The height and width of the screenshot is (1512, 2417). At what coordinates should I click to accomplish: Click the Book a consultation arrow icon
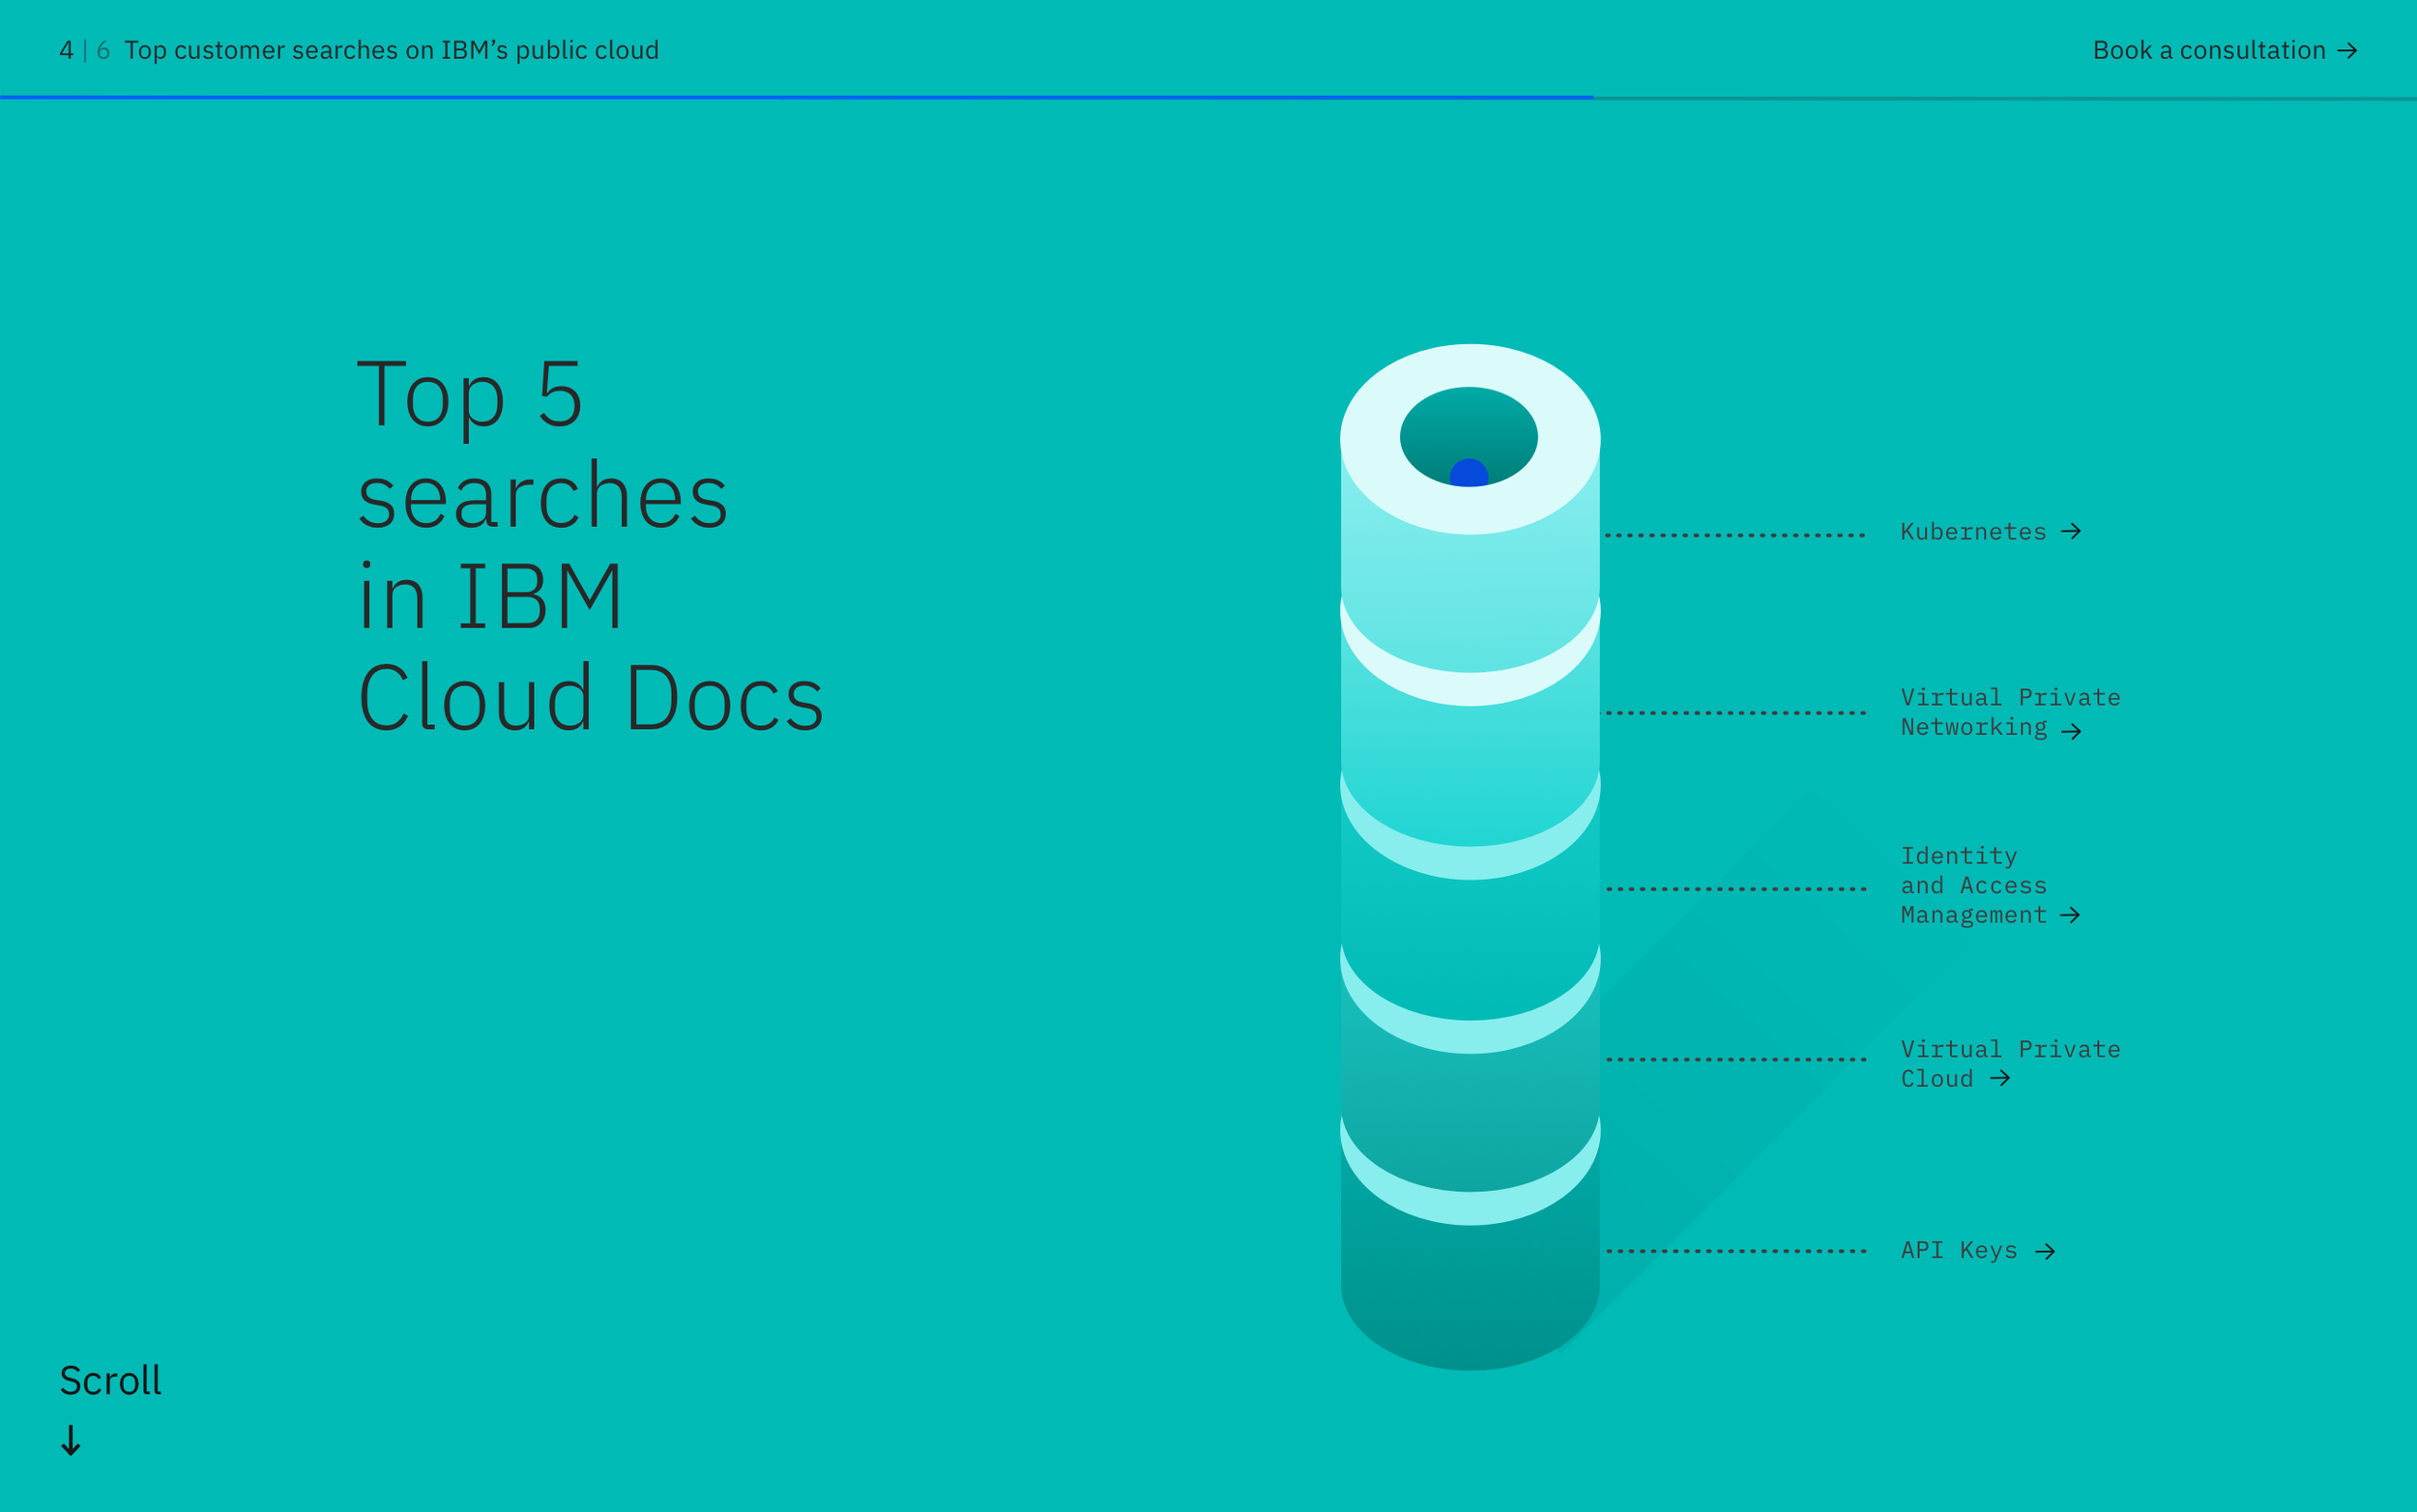tap(2347, 51)
